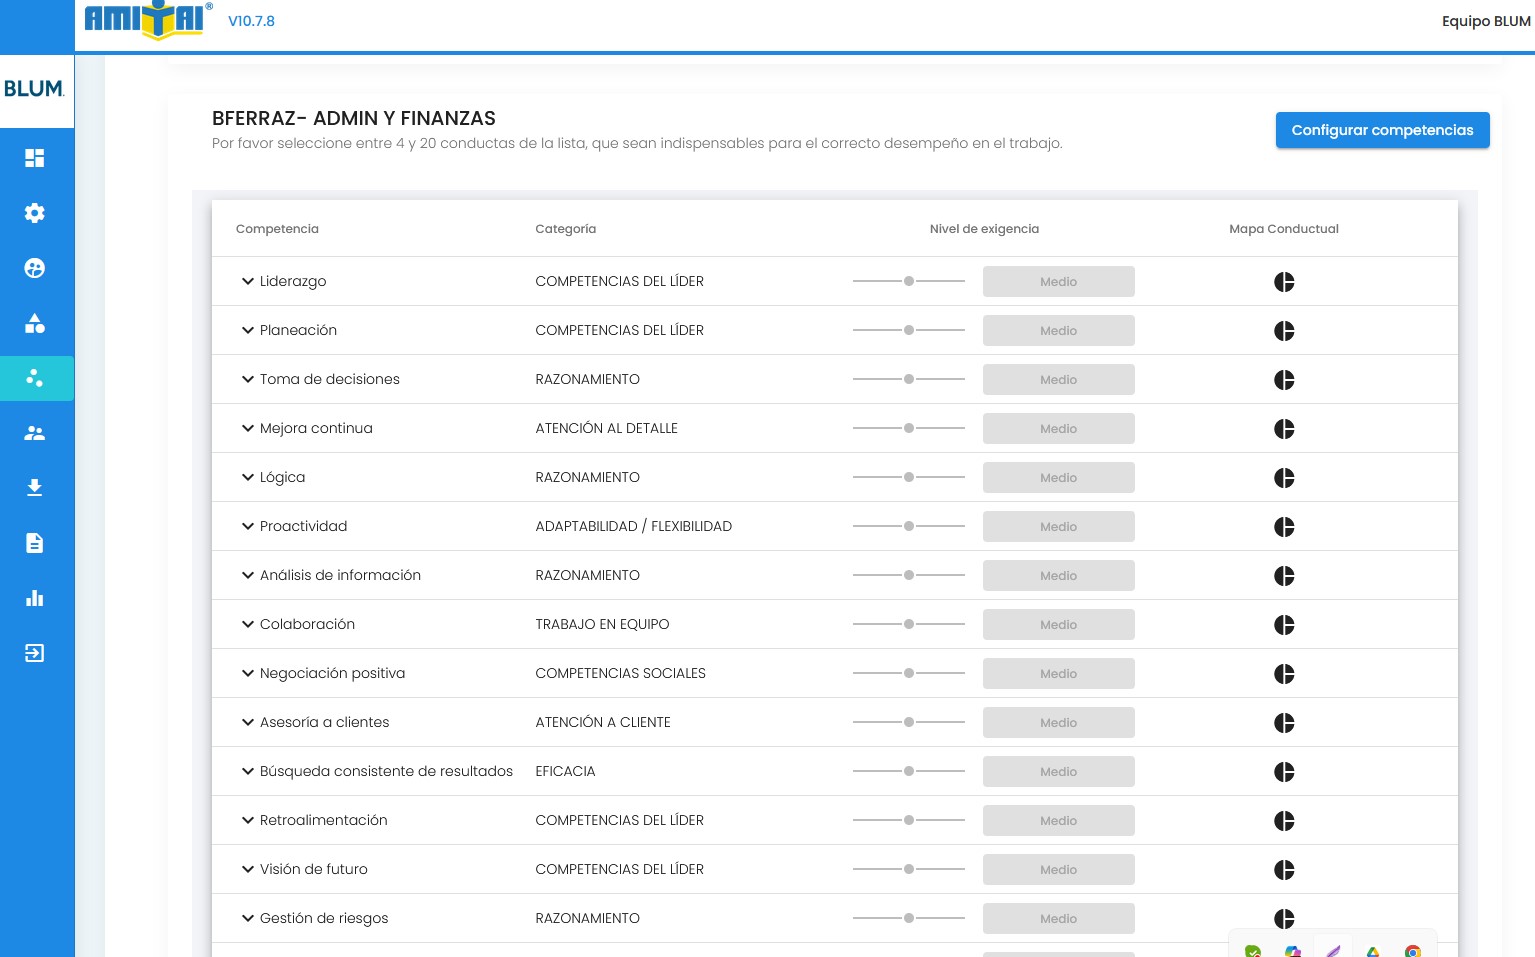Expand the Toma de decisiones row
The height and width of the screenshot is (957, 1535).
(x=247, y=379)
